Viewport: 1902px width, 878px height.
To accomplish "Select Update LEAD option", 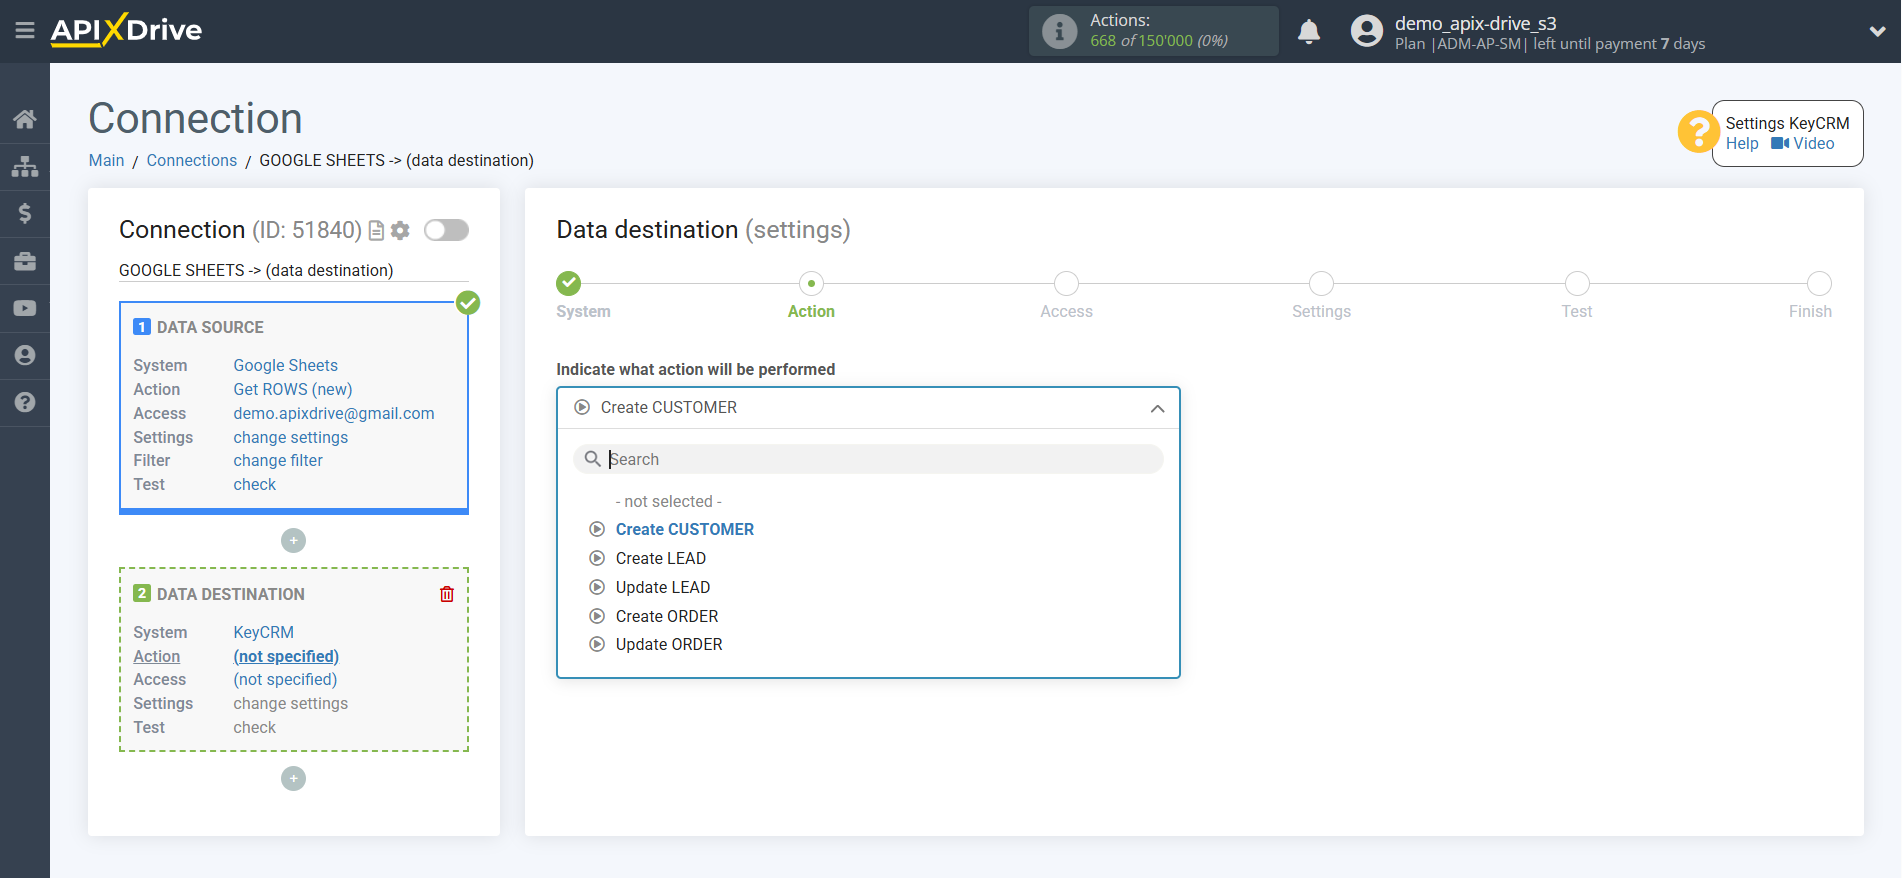I will click(663, 587).
